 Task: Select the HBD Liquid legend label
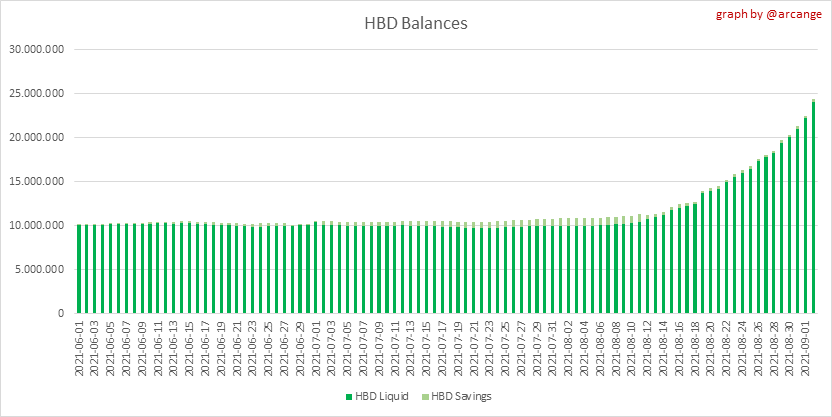click(x=381, y=397)
